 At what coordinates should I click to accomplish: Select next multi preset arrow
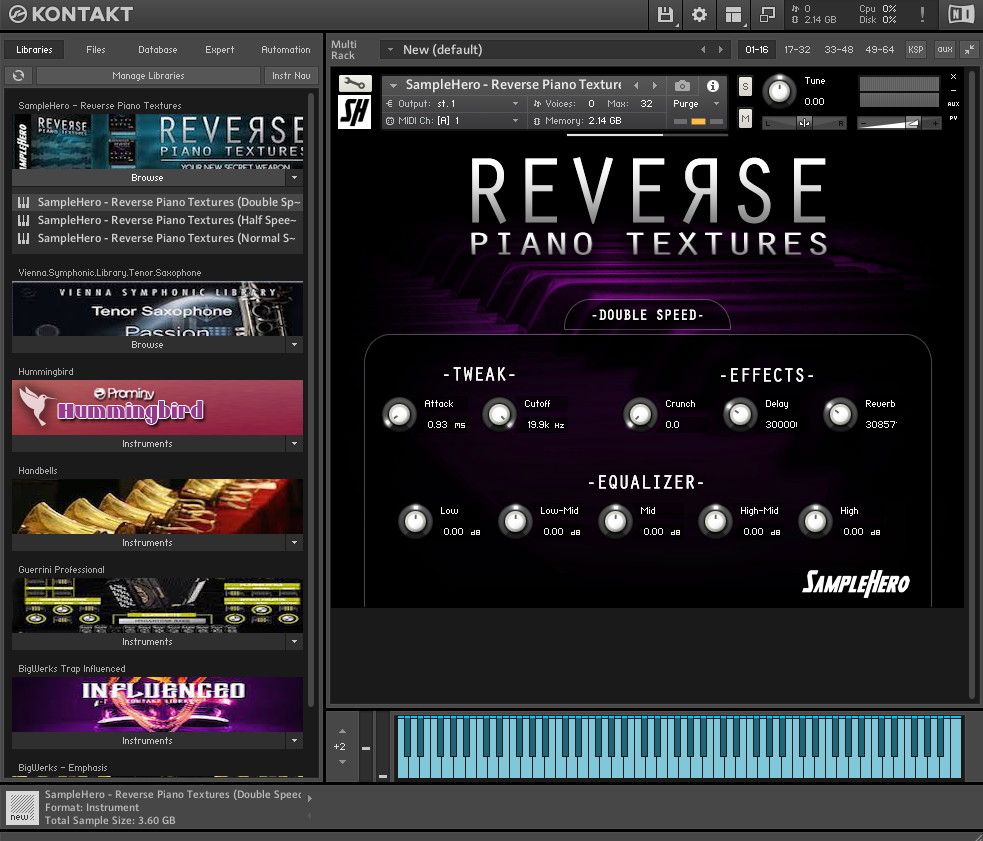pos(721,50)
